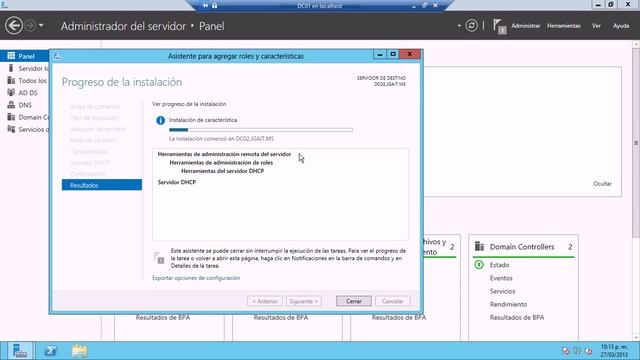
Task: Open the Ver menu
Action: 596,26
